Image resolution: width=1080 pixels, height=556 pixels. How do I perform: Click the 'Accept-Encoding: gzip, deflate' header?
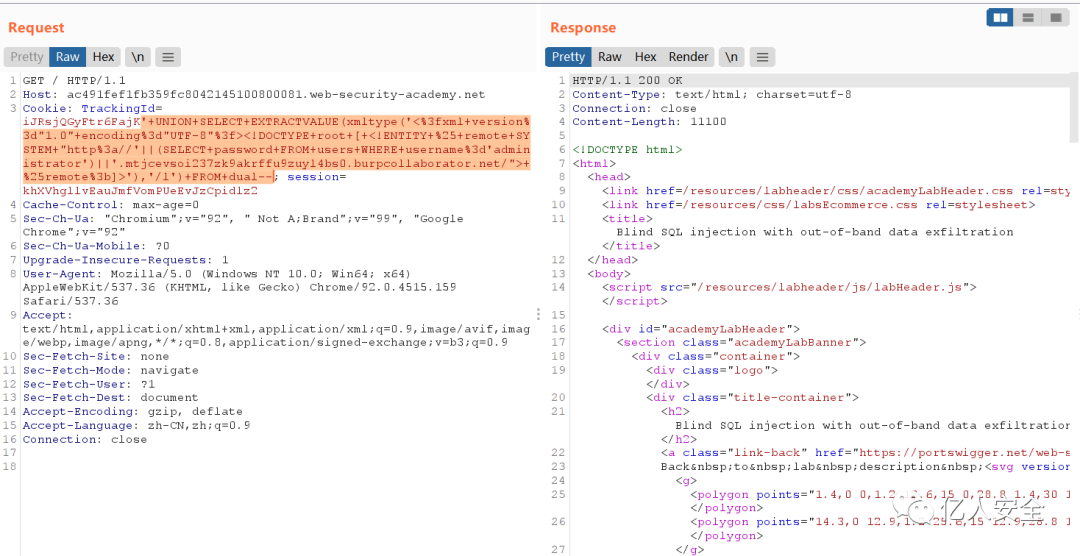coord(132,411)
